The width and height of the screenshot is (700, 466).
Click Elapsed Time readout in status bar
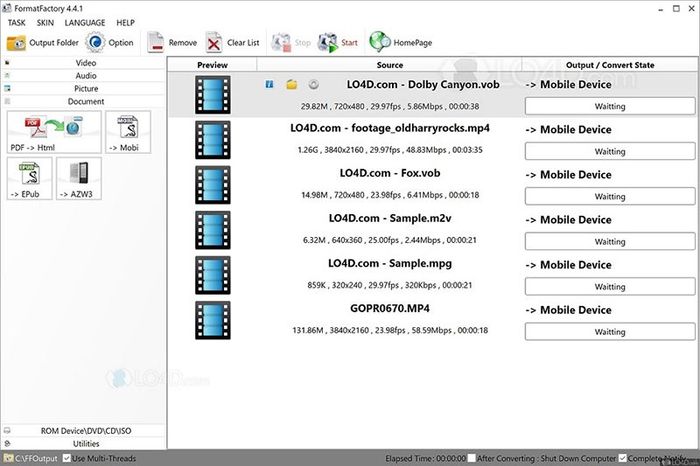(x=425, y=458)
